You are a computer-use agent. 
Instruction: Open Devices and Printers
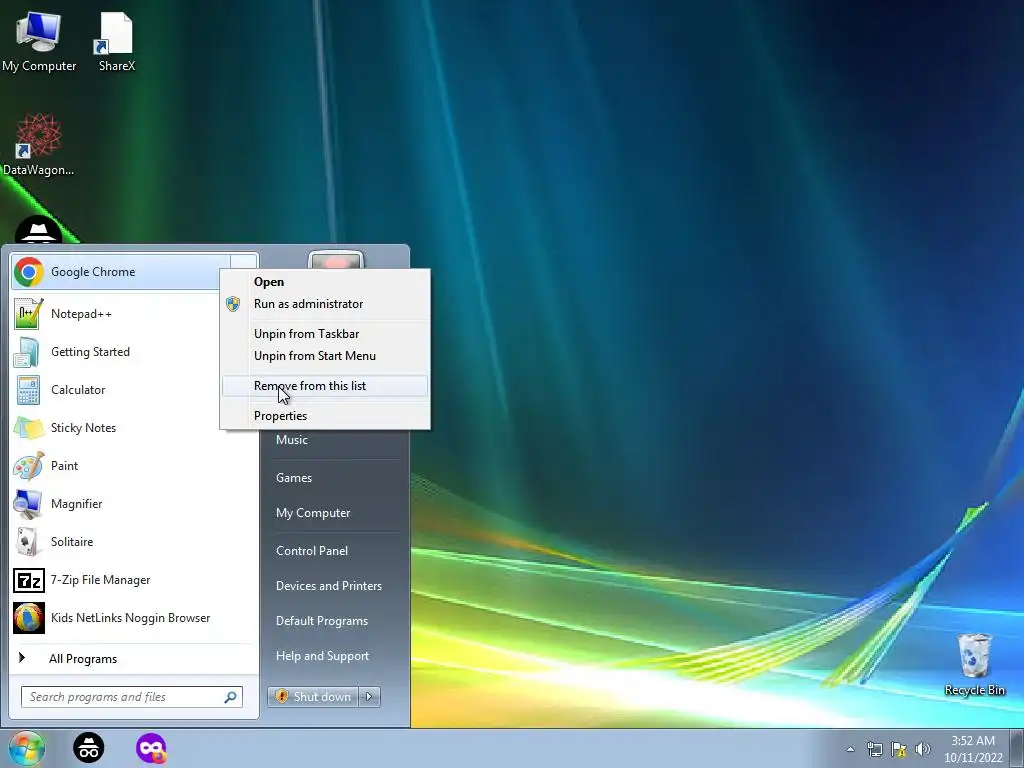[334, 586]
